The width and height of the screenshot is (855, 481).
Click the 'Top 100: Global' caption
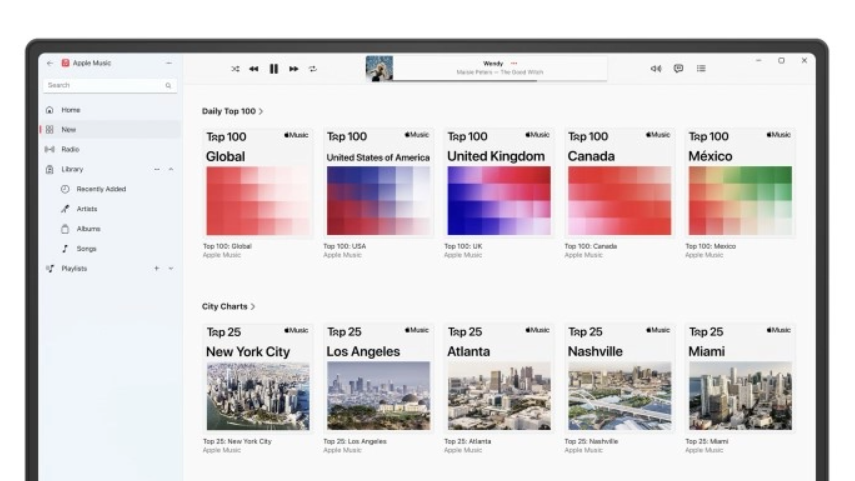227,246
